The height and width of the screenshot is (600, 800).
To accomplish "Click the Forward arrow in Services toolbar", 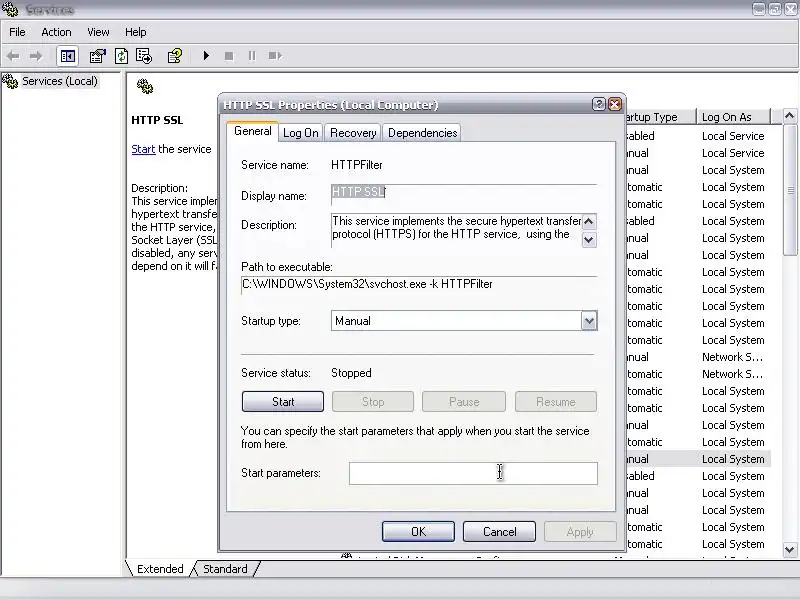I will tap(36, 56).
